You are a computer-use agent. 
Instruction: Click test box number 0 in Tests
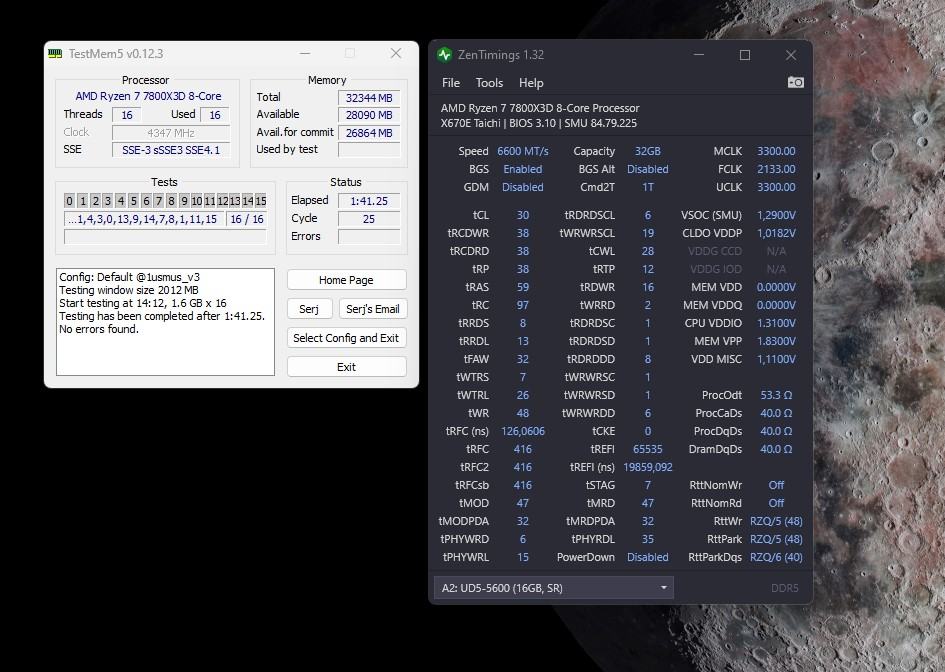click(x=69, y=201)
